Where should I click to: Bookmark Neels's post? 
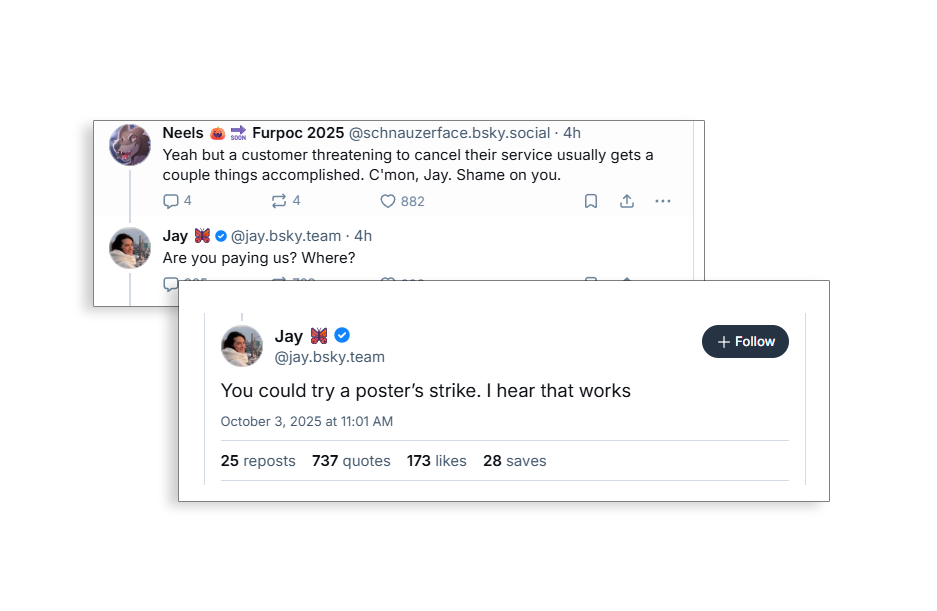coord(591,201)
